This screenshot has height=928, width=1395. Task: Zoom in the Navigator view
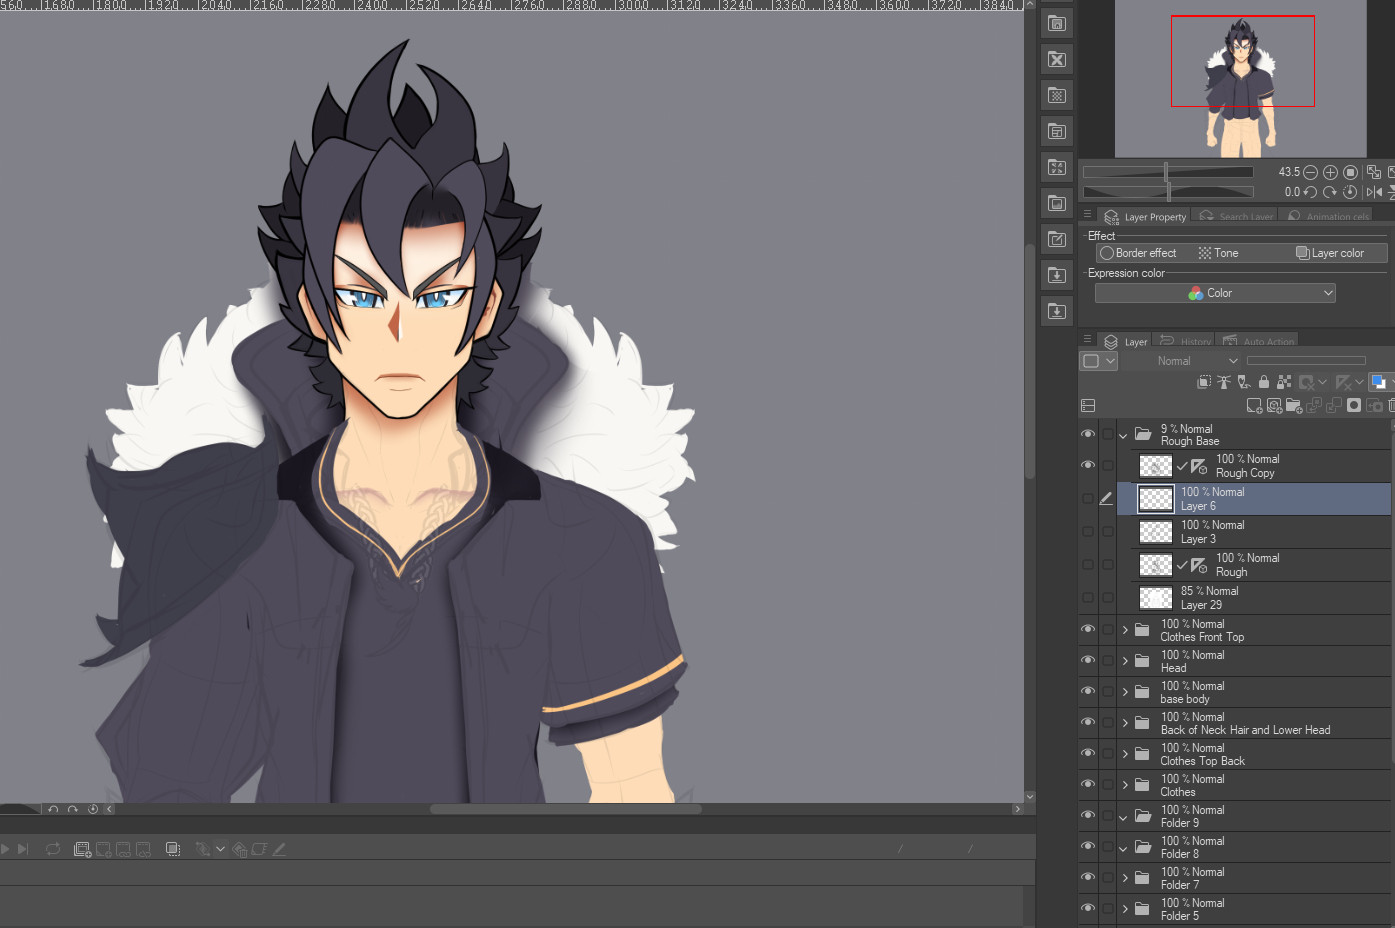point(1330,172)
